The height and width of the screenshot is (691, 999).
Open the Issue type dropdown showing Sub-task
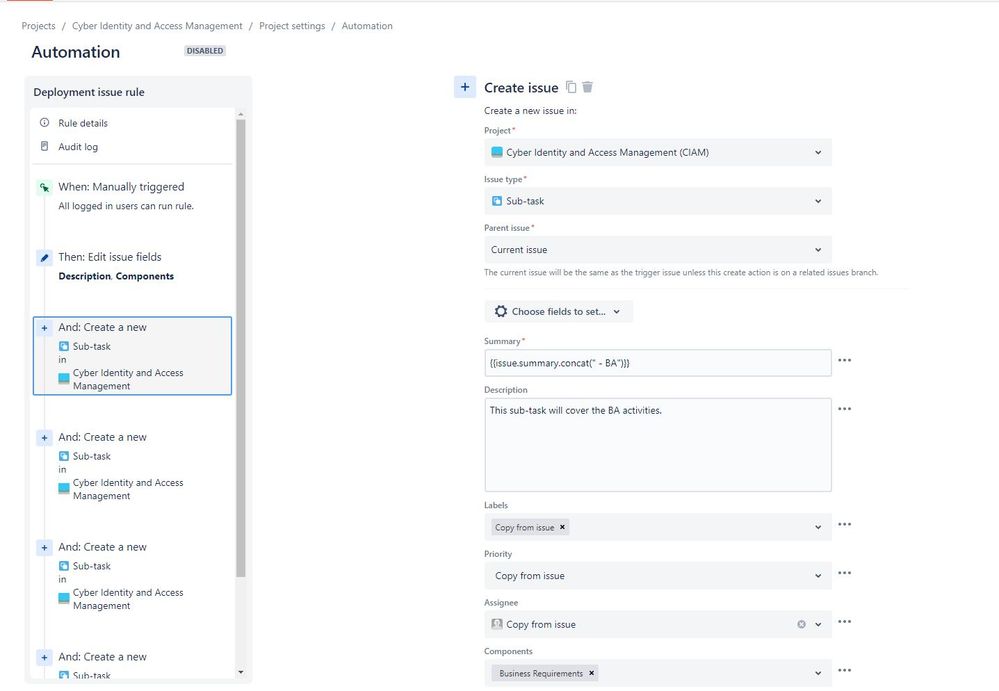(658, 201)
